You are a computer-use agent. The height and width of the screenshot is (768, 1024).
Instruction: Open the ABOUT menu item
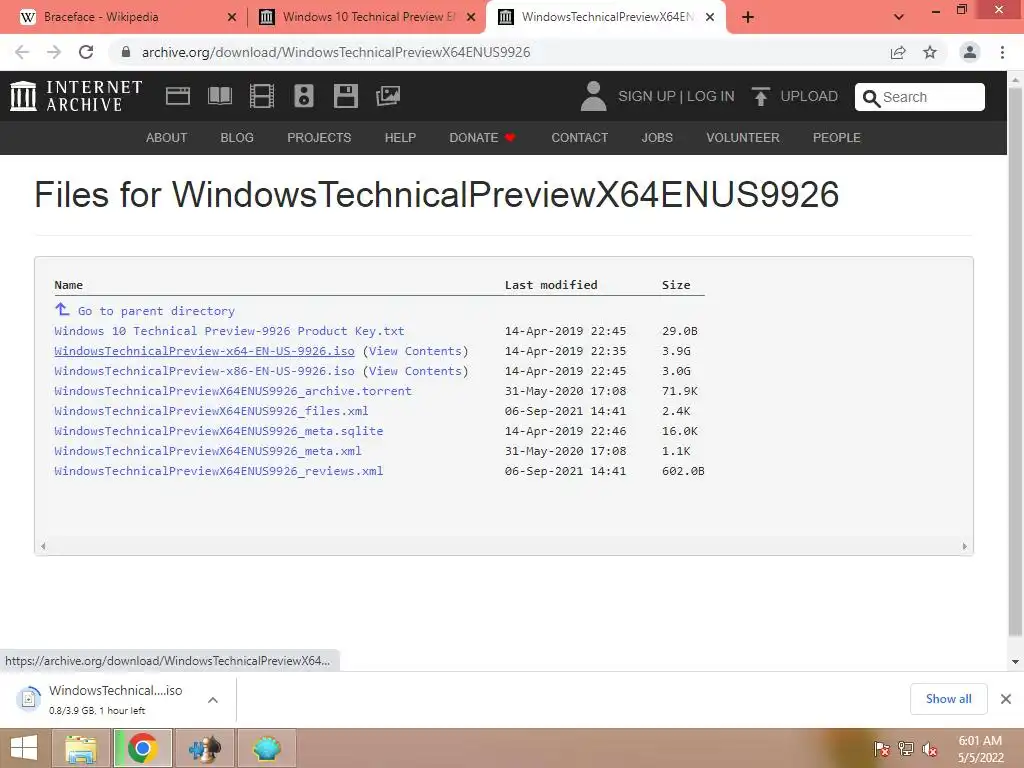coord(167,138)
